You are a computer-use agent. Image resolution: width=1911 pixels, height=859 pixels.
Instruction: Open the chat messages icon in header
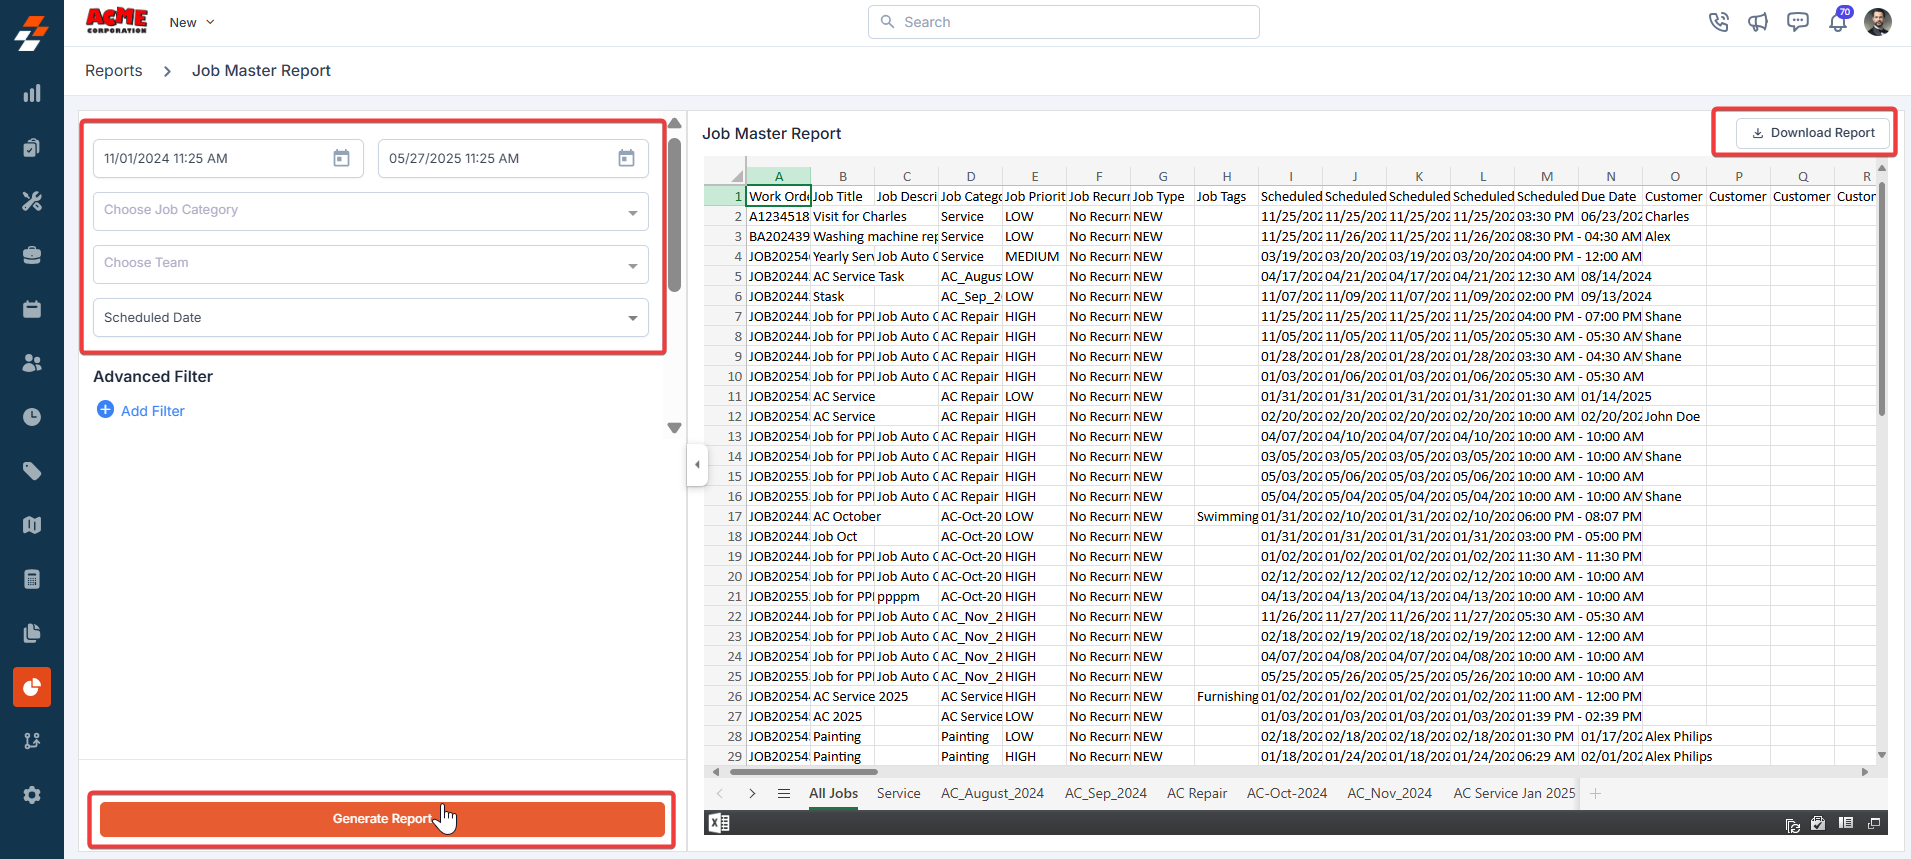point(1798,22)
